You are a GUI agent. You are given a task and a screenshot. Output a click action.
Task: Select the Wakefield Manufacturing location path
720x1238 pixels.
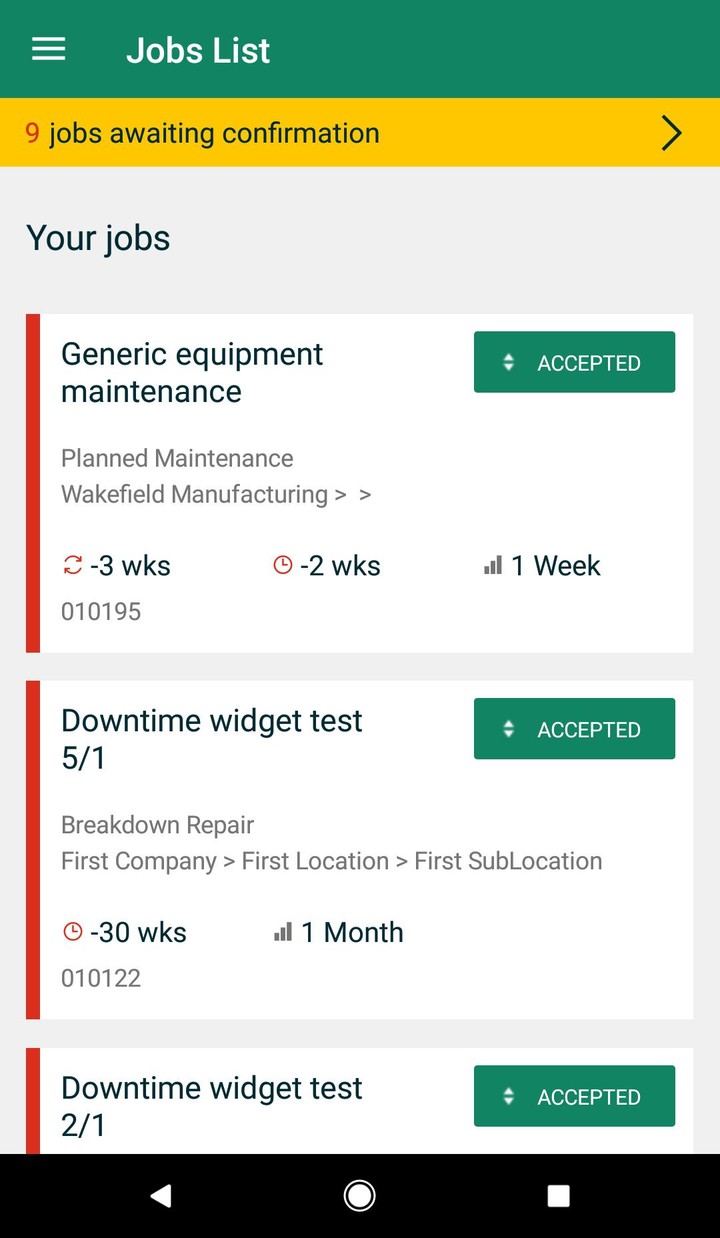(x=194, y=494)
